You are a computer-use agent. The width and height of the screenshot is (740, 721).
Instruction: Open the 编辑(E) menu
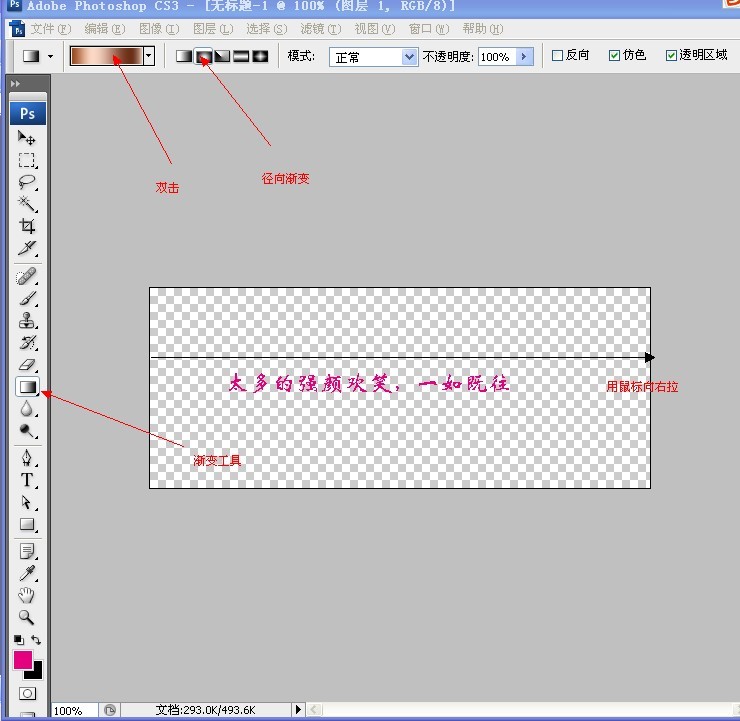point(105,29)
